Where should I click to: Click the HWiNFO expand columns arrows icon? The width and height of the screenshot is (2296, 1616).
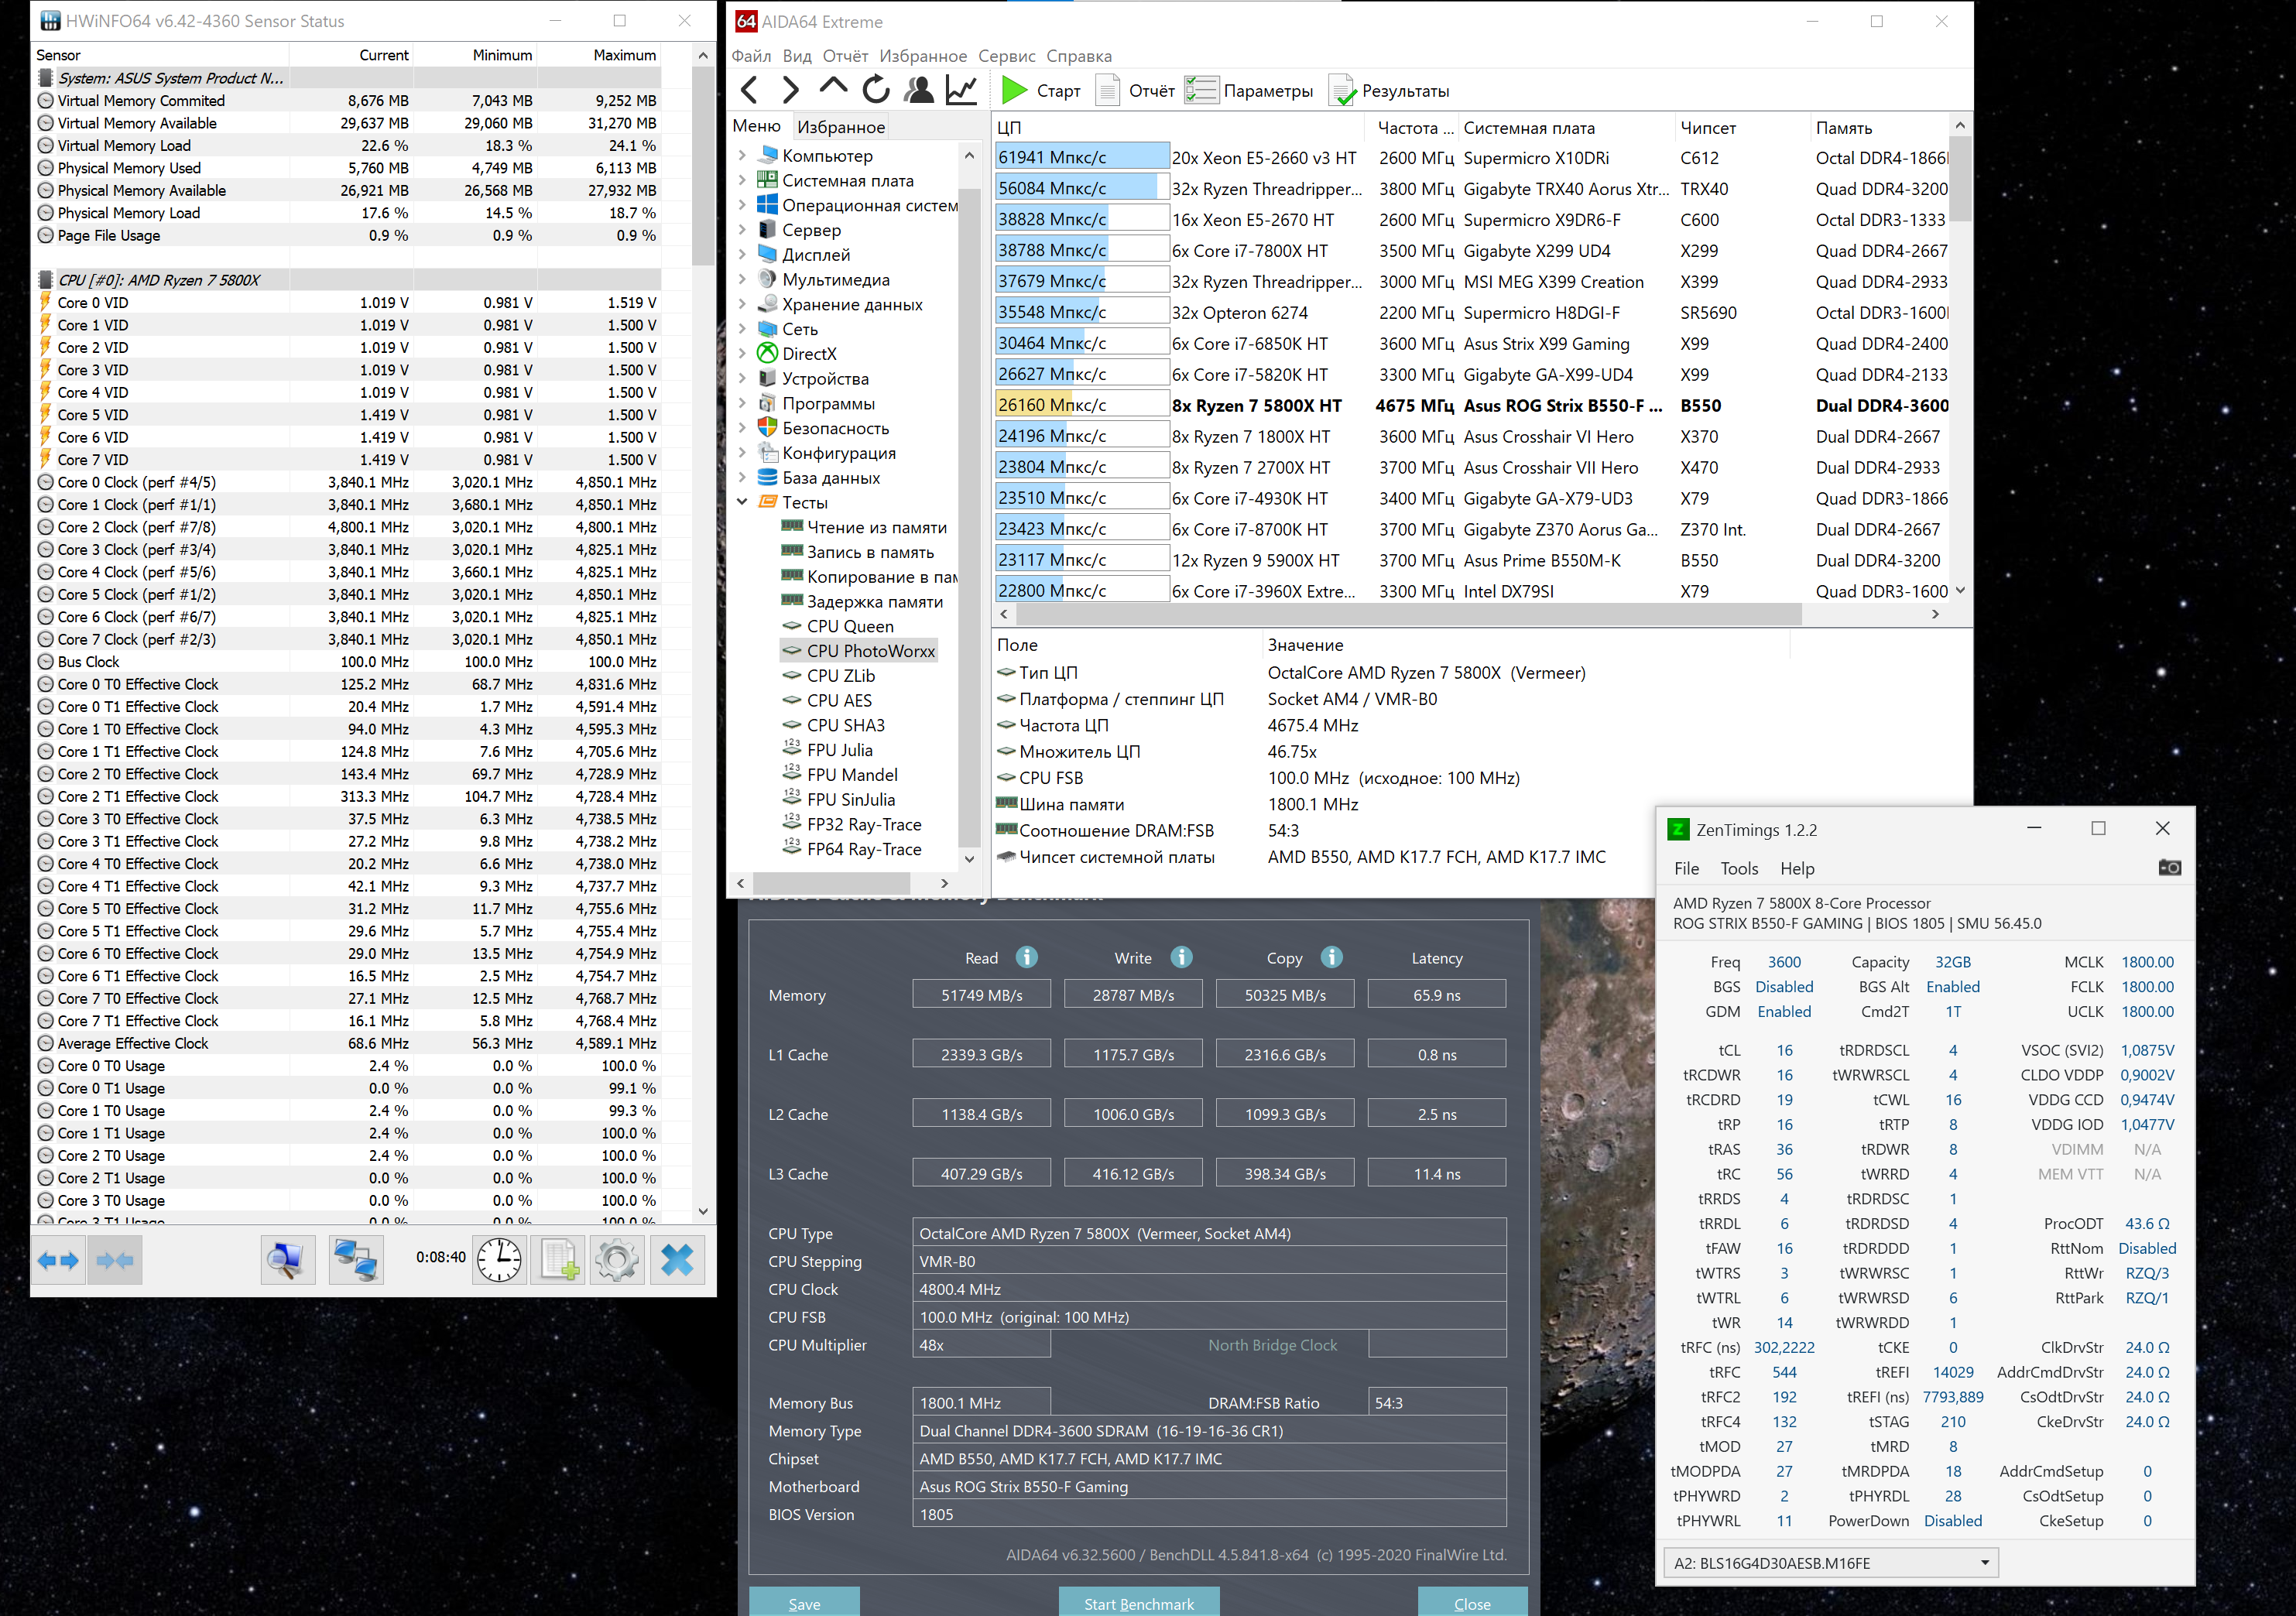[58, 1260]
